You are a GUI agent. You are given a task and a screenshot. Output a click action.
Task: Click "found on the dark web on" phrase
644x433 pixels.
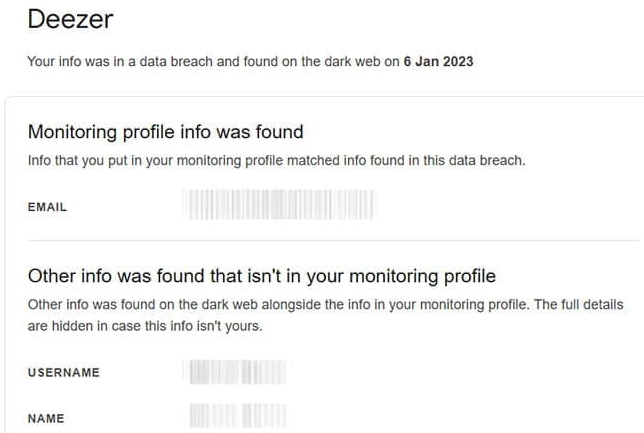(x=322, y=62)
